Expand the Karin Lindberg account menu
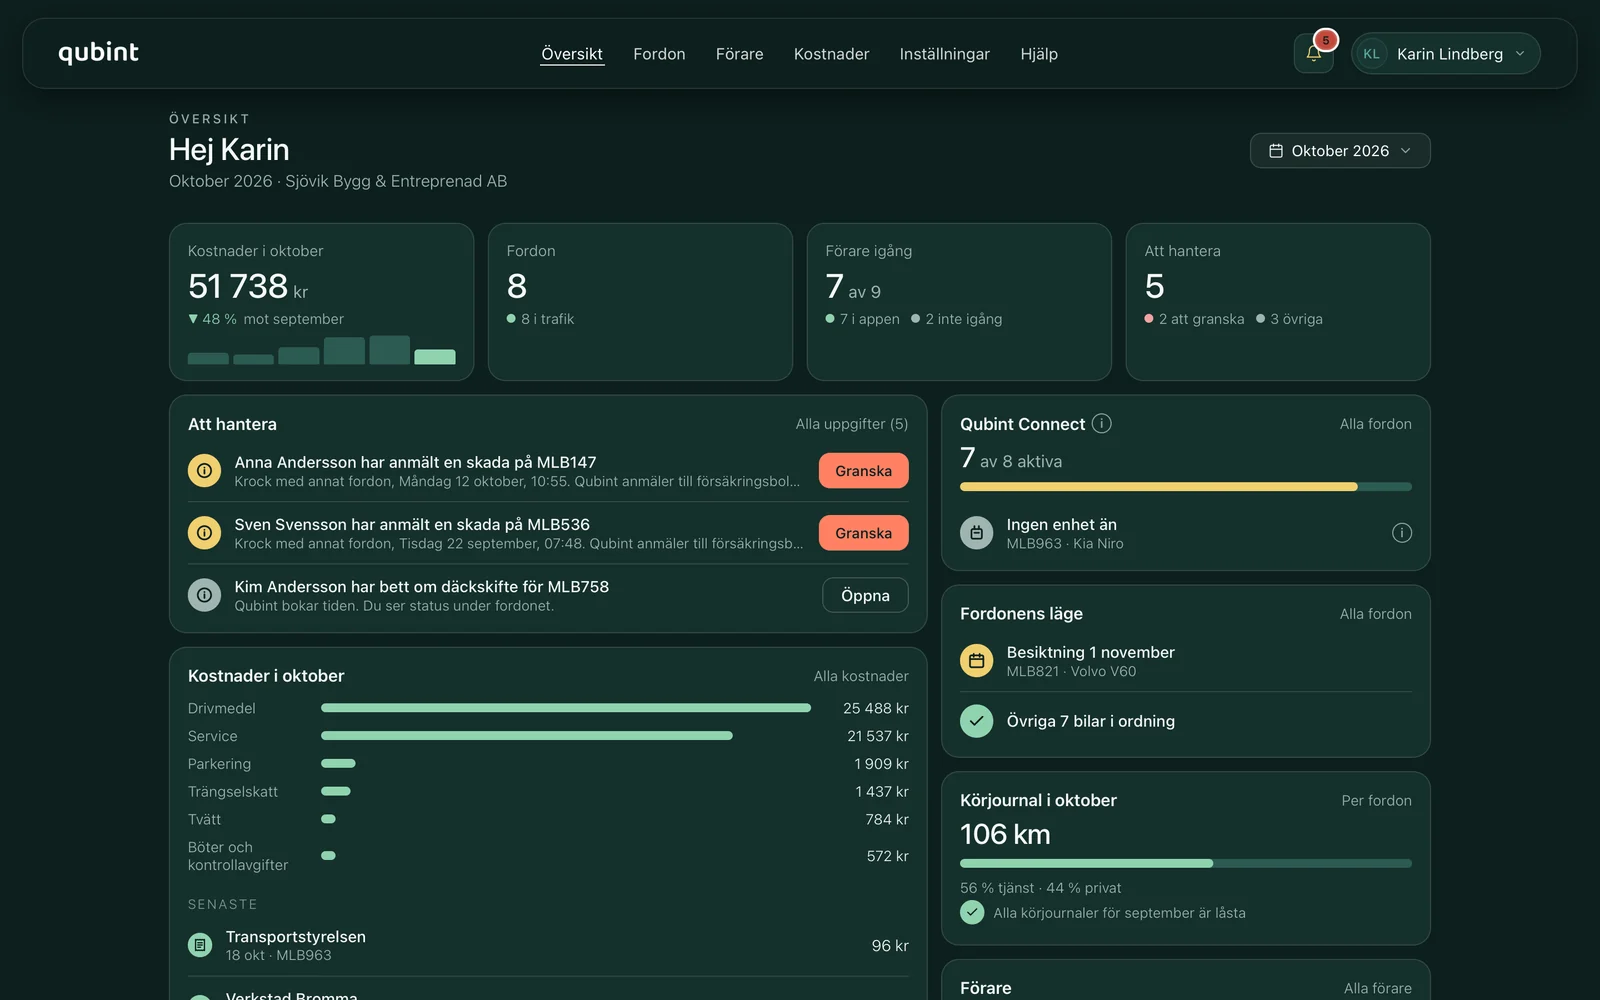The image size is (1600, 1000). click(1445, 54)
